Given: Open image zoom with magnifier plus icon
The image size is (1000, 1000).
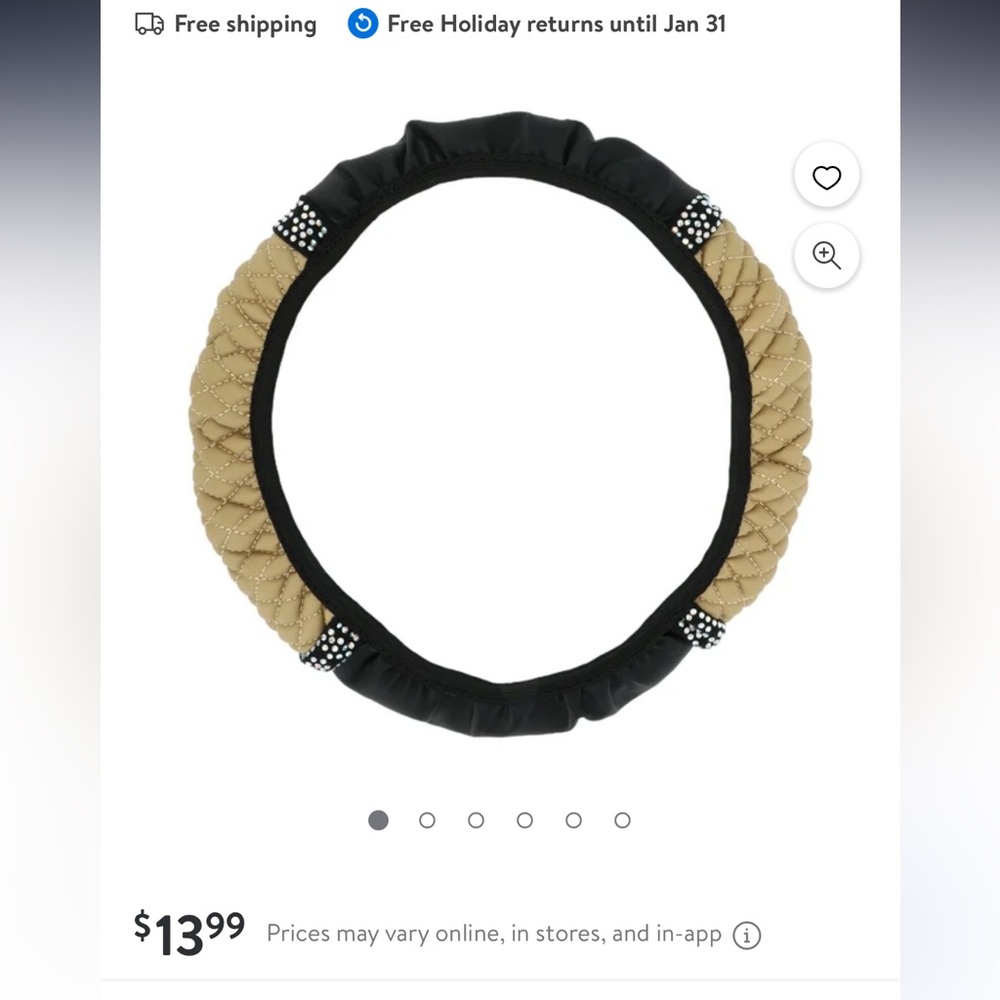Looking at the screenshot, I should pos(827,255).
